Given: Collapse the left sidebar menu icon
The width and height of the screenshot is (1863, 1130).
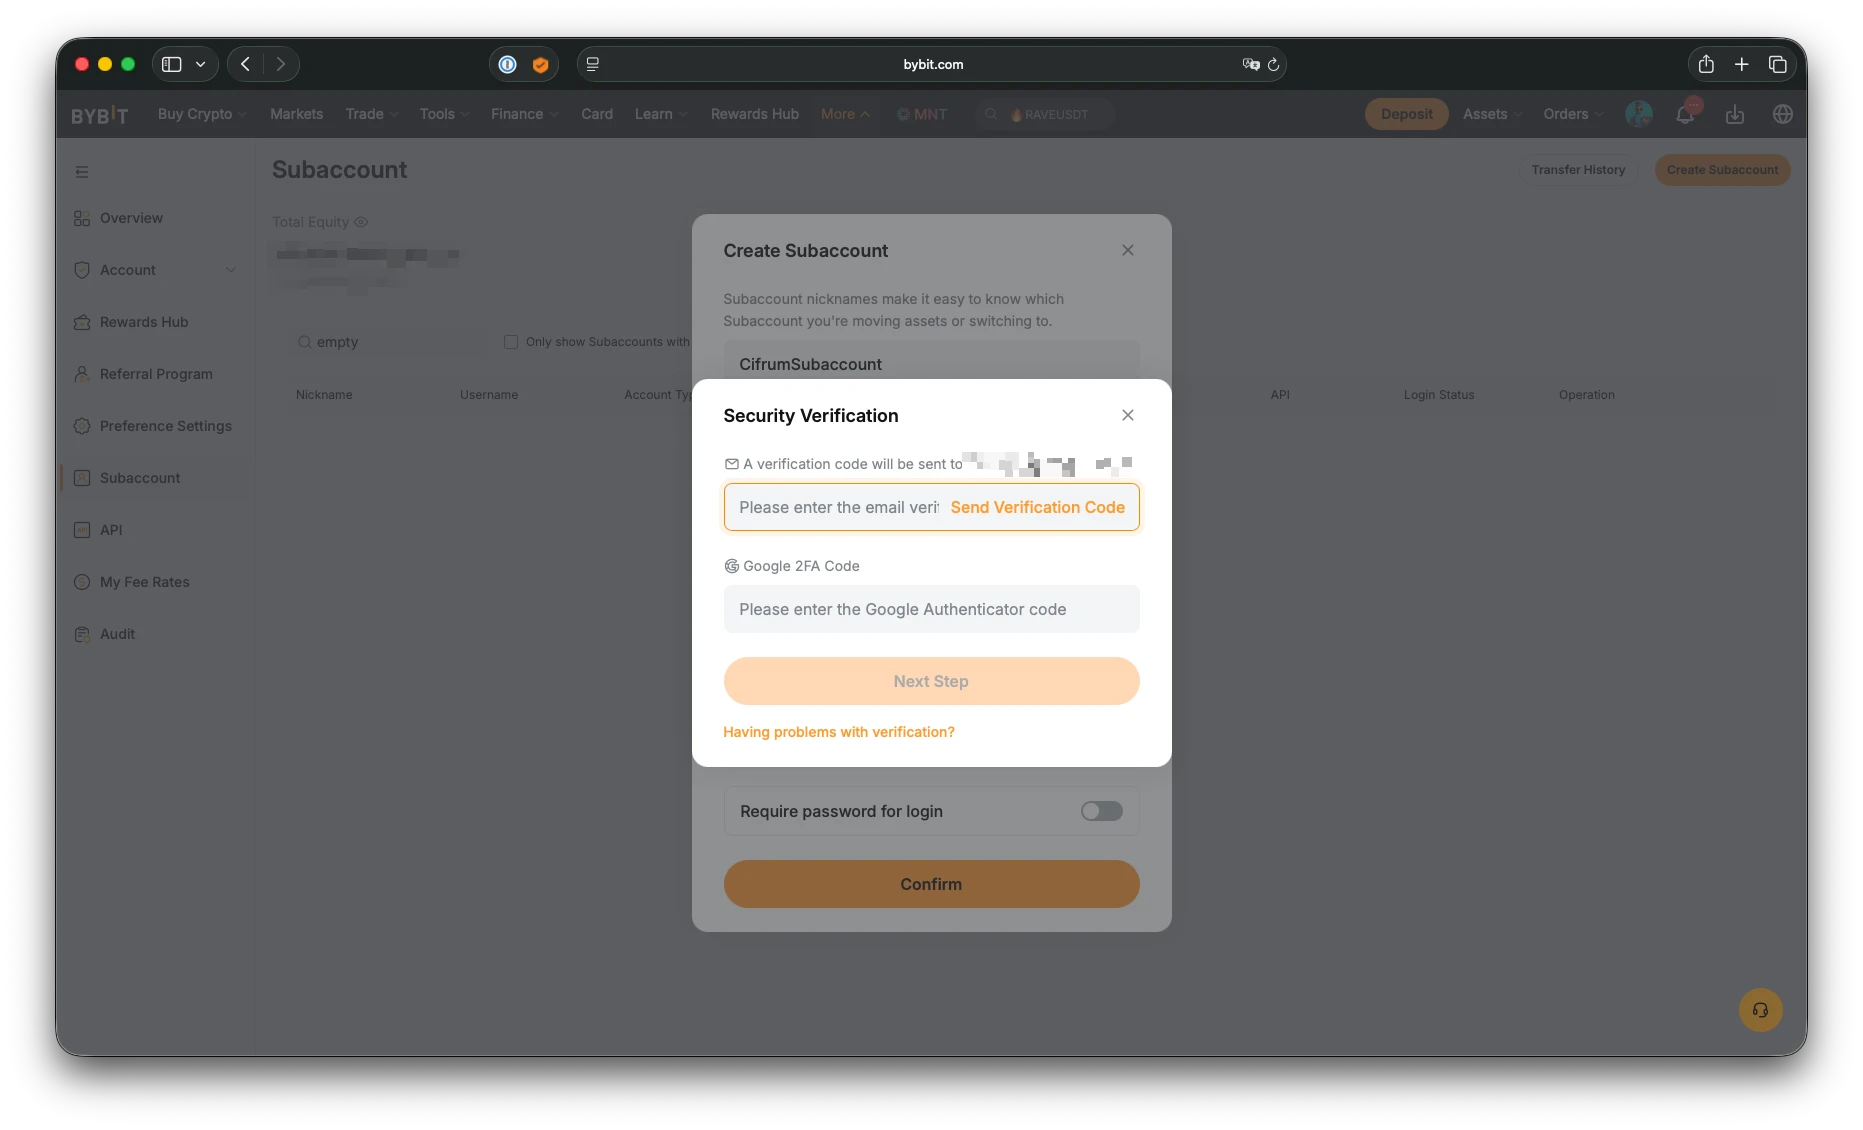Looking at the screenshot, I should (x=82, y=172).
